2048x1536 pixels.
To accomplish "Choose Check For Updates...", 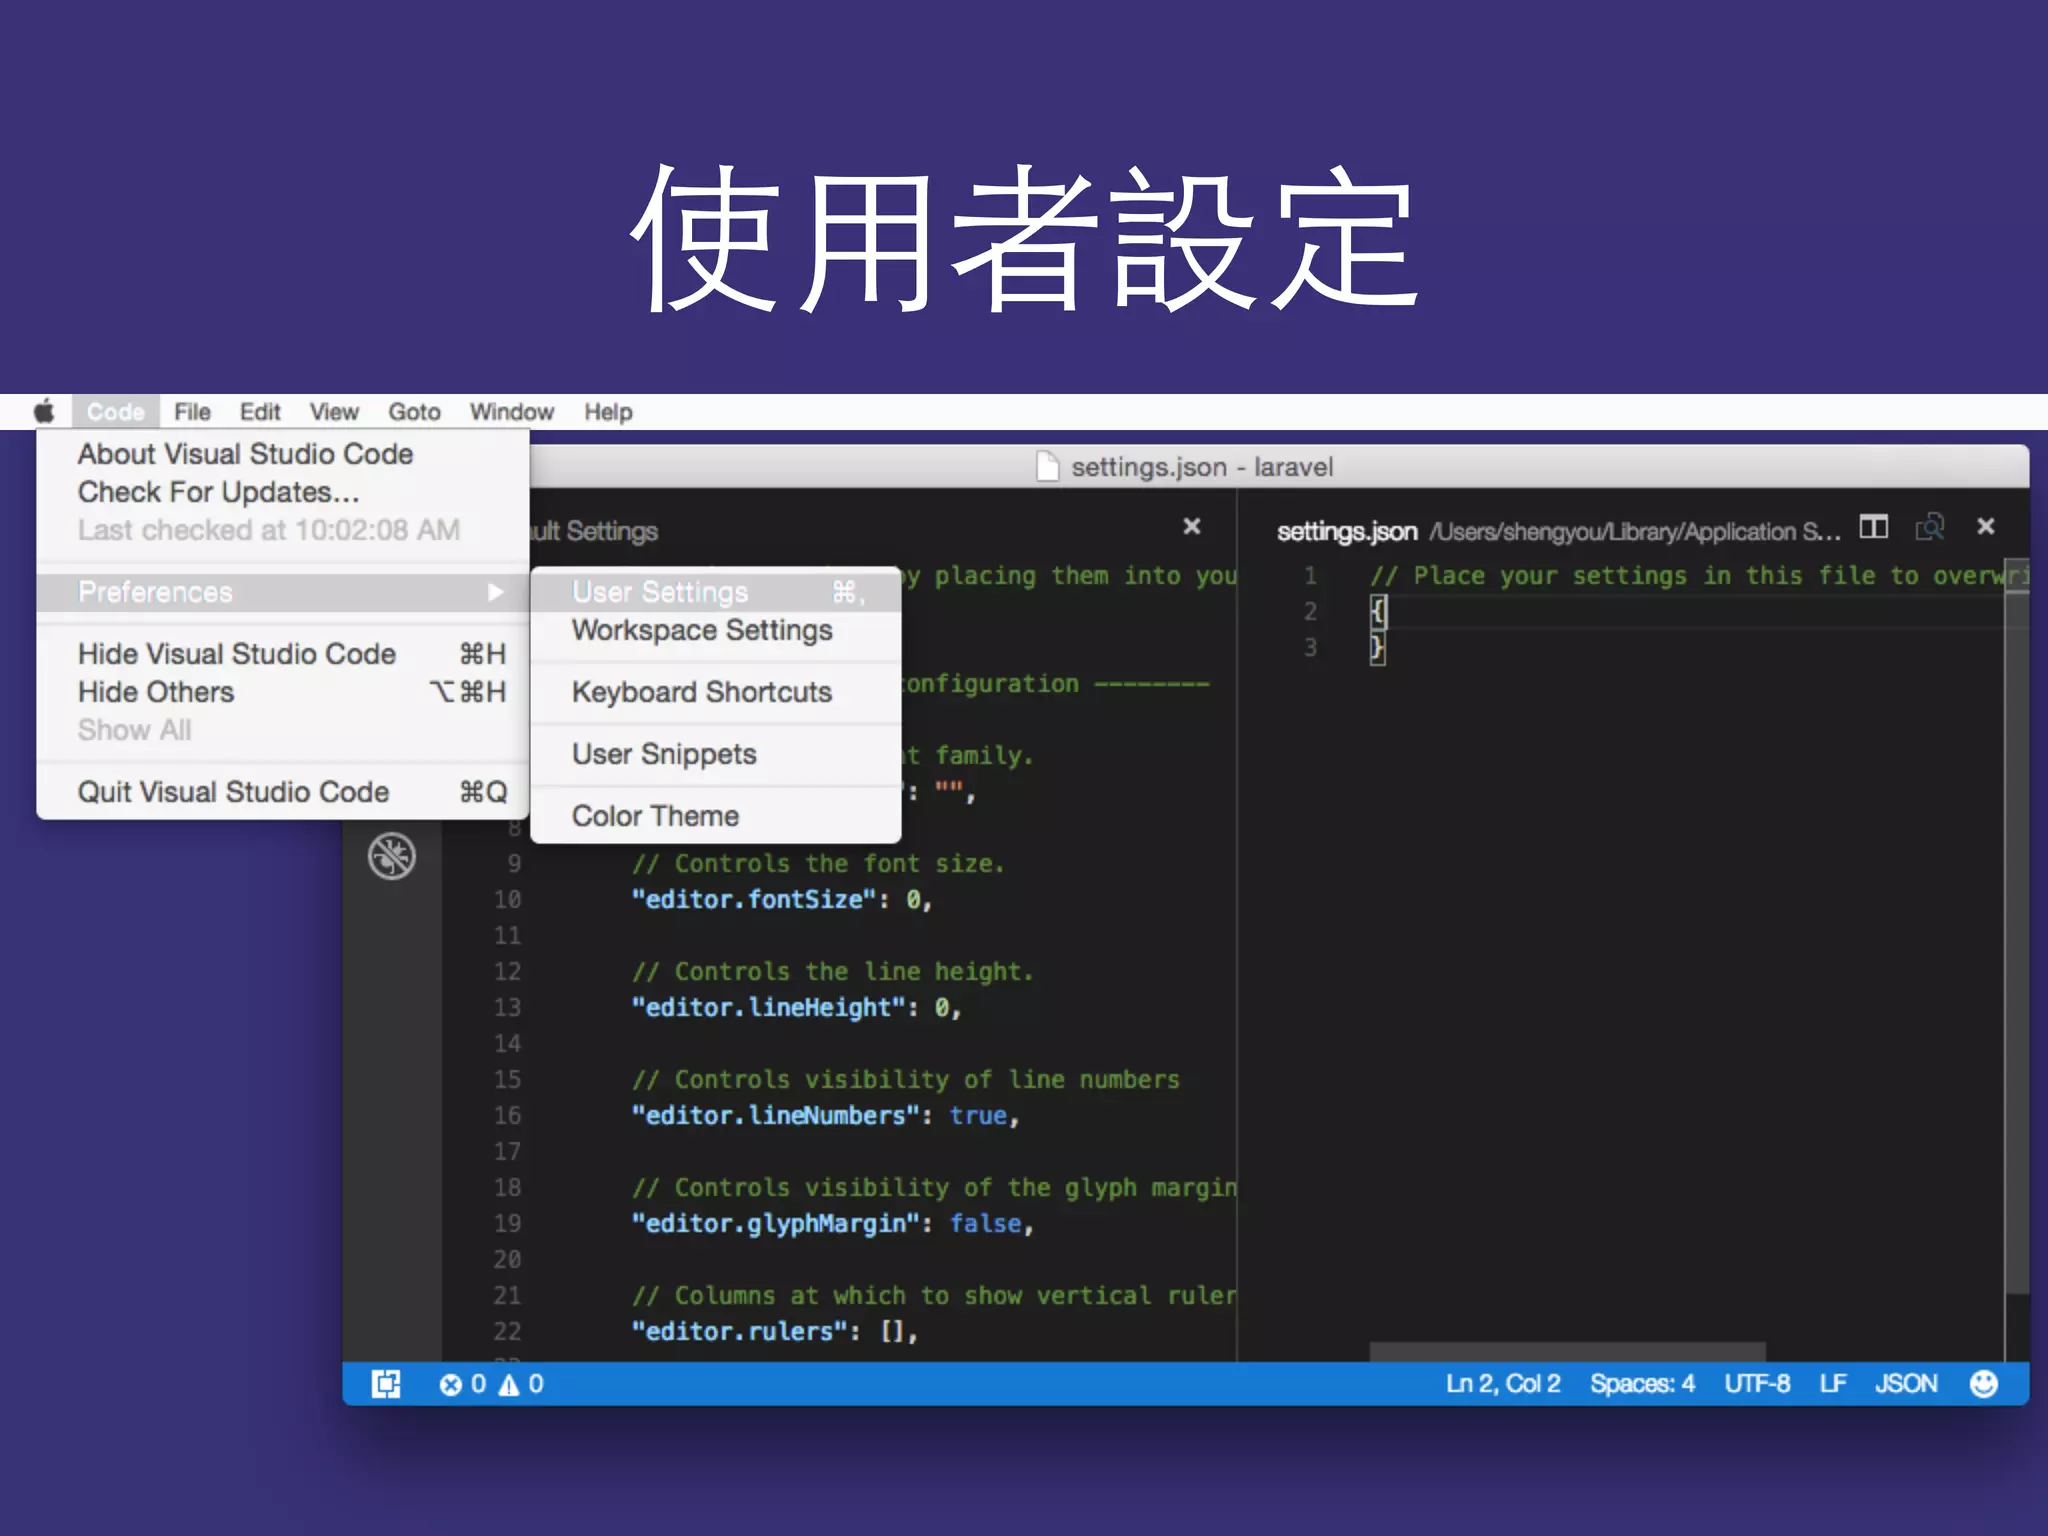I will [x=283, y=492].
